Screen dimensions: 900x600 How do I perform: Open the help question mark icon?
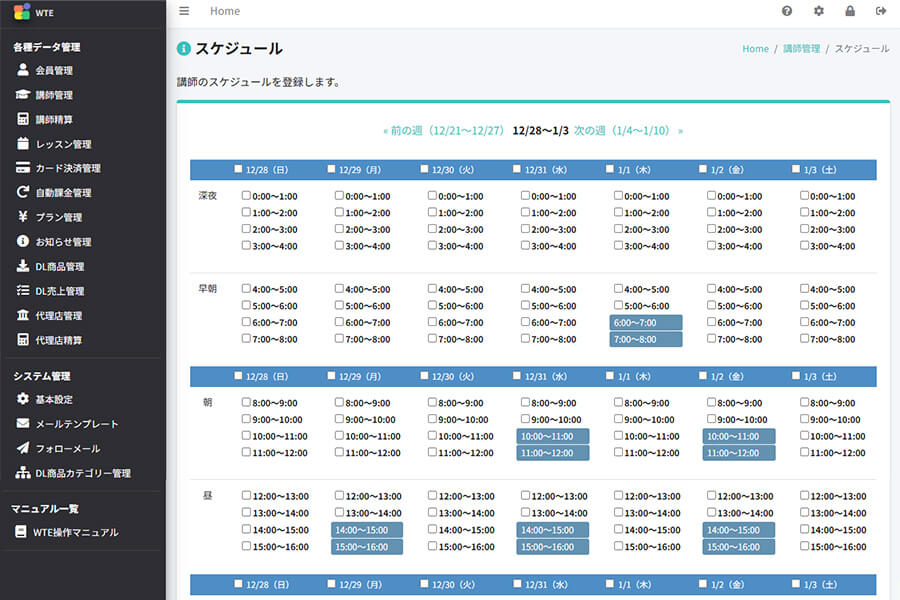click(x=787, y=11)
